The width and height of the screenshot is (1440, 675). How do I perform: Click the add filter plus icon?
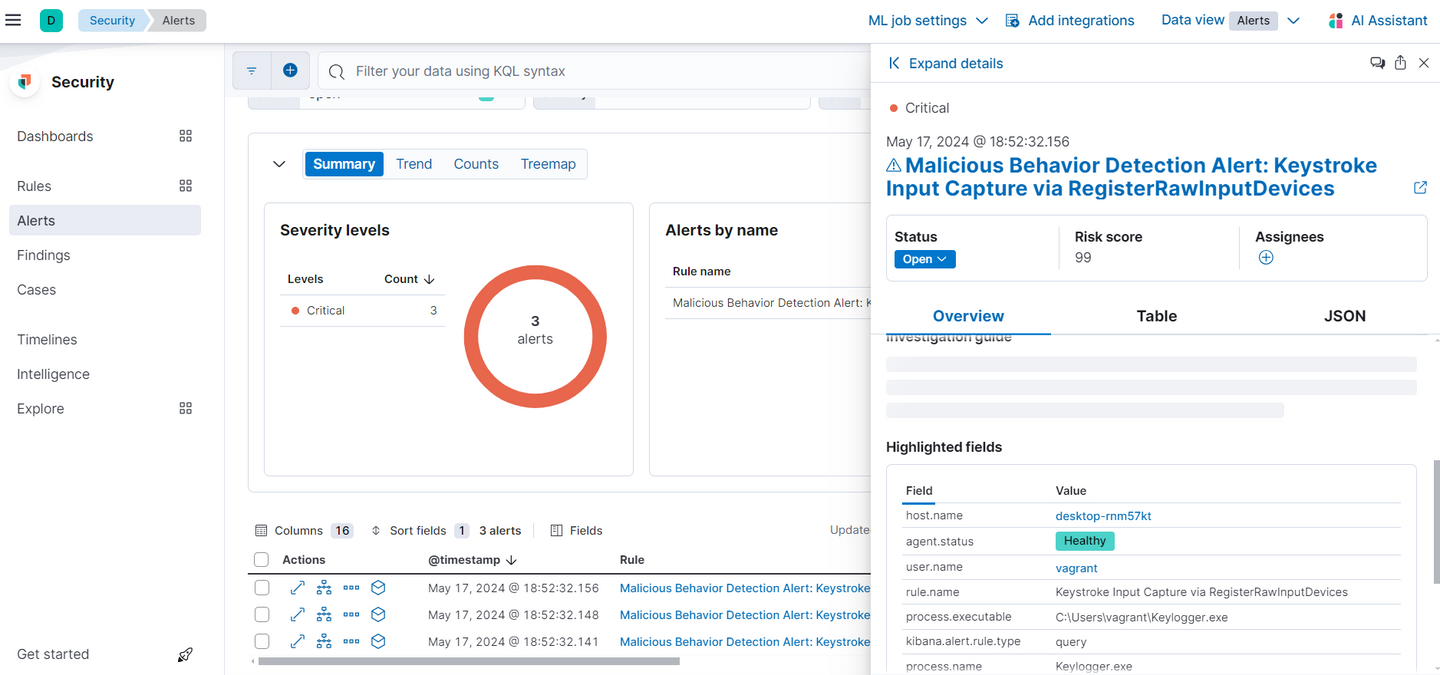click(290, 70)
